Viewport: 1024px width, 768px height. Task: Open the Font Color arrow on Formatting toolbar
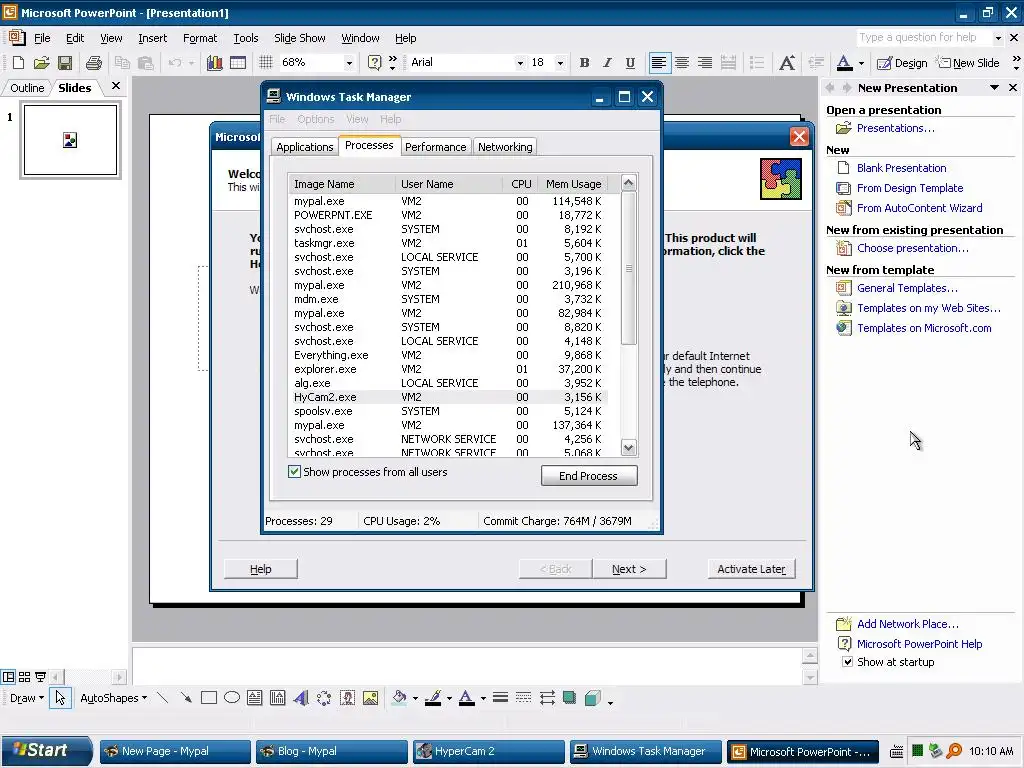(x=861, y=63)
